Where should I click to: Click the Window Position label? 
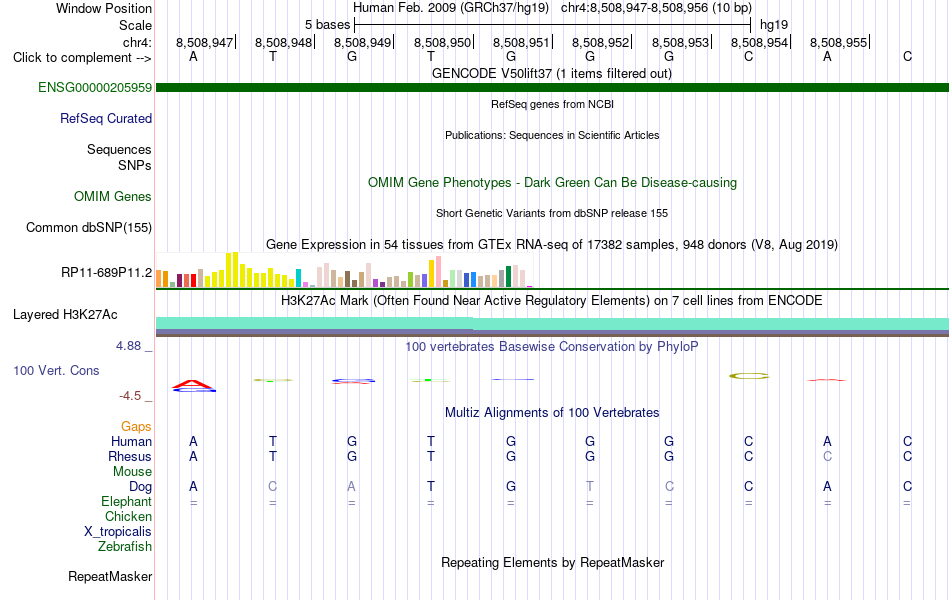click(104, 8)
